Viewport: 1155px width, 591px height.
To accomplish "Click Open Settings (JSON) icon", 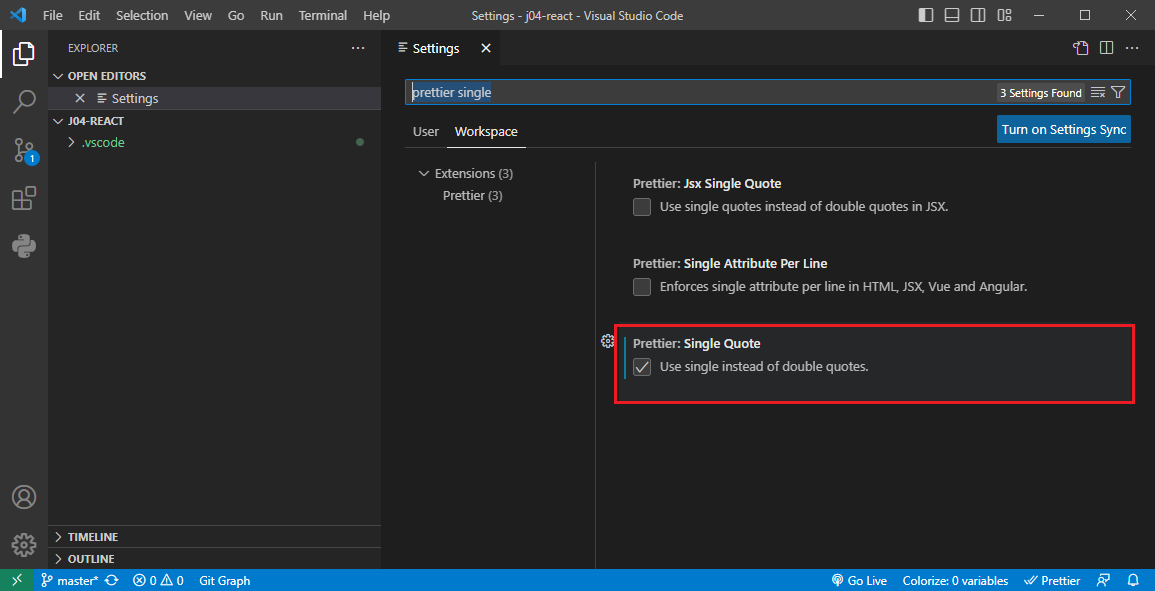I will [1080, 48].
